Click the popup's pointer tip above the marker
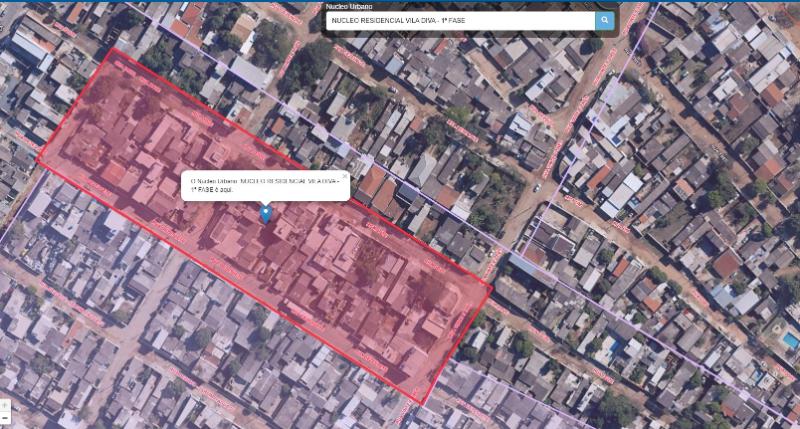Viewport: 800px width, 429px height. (x=265, y=203)
